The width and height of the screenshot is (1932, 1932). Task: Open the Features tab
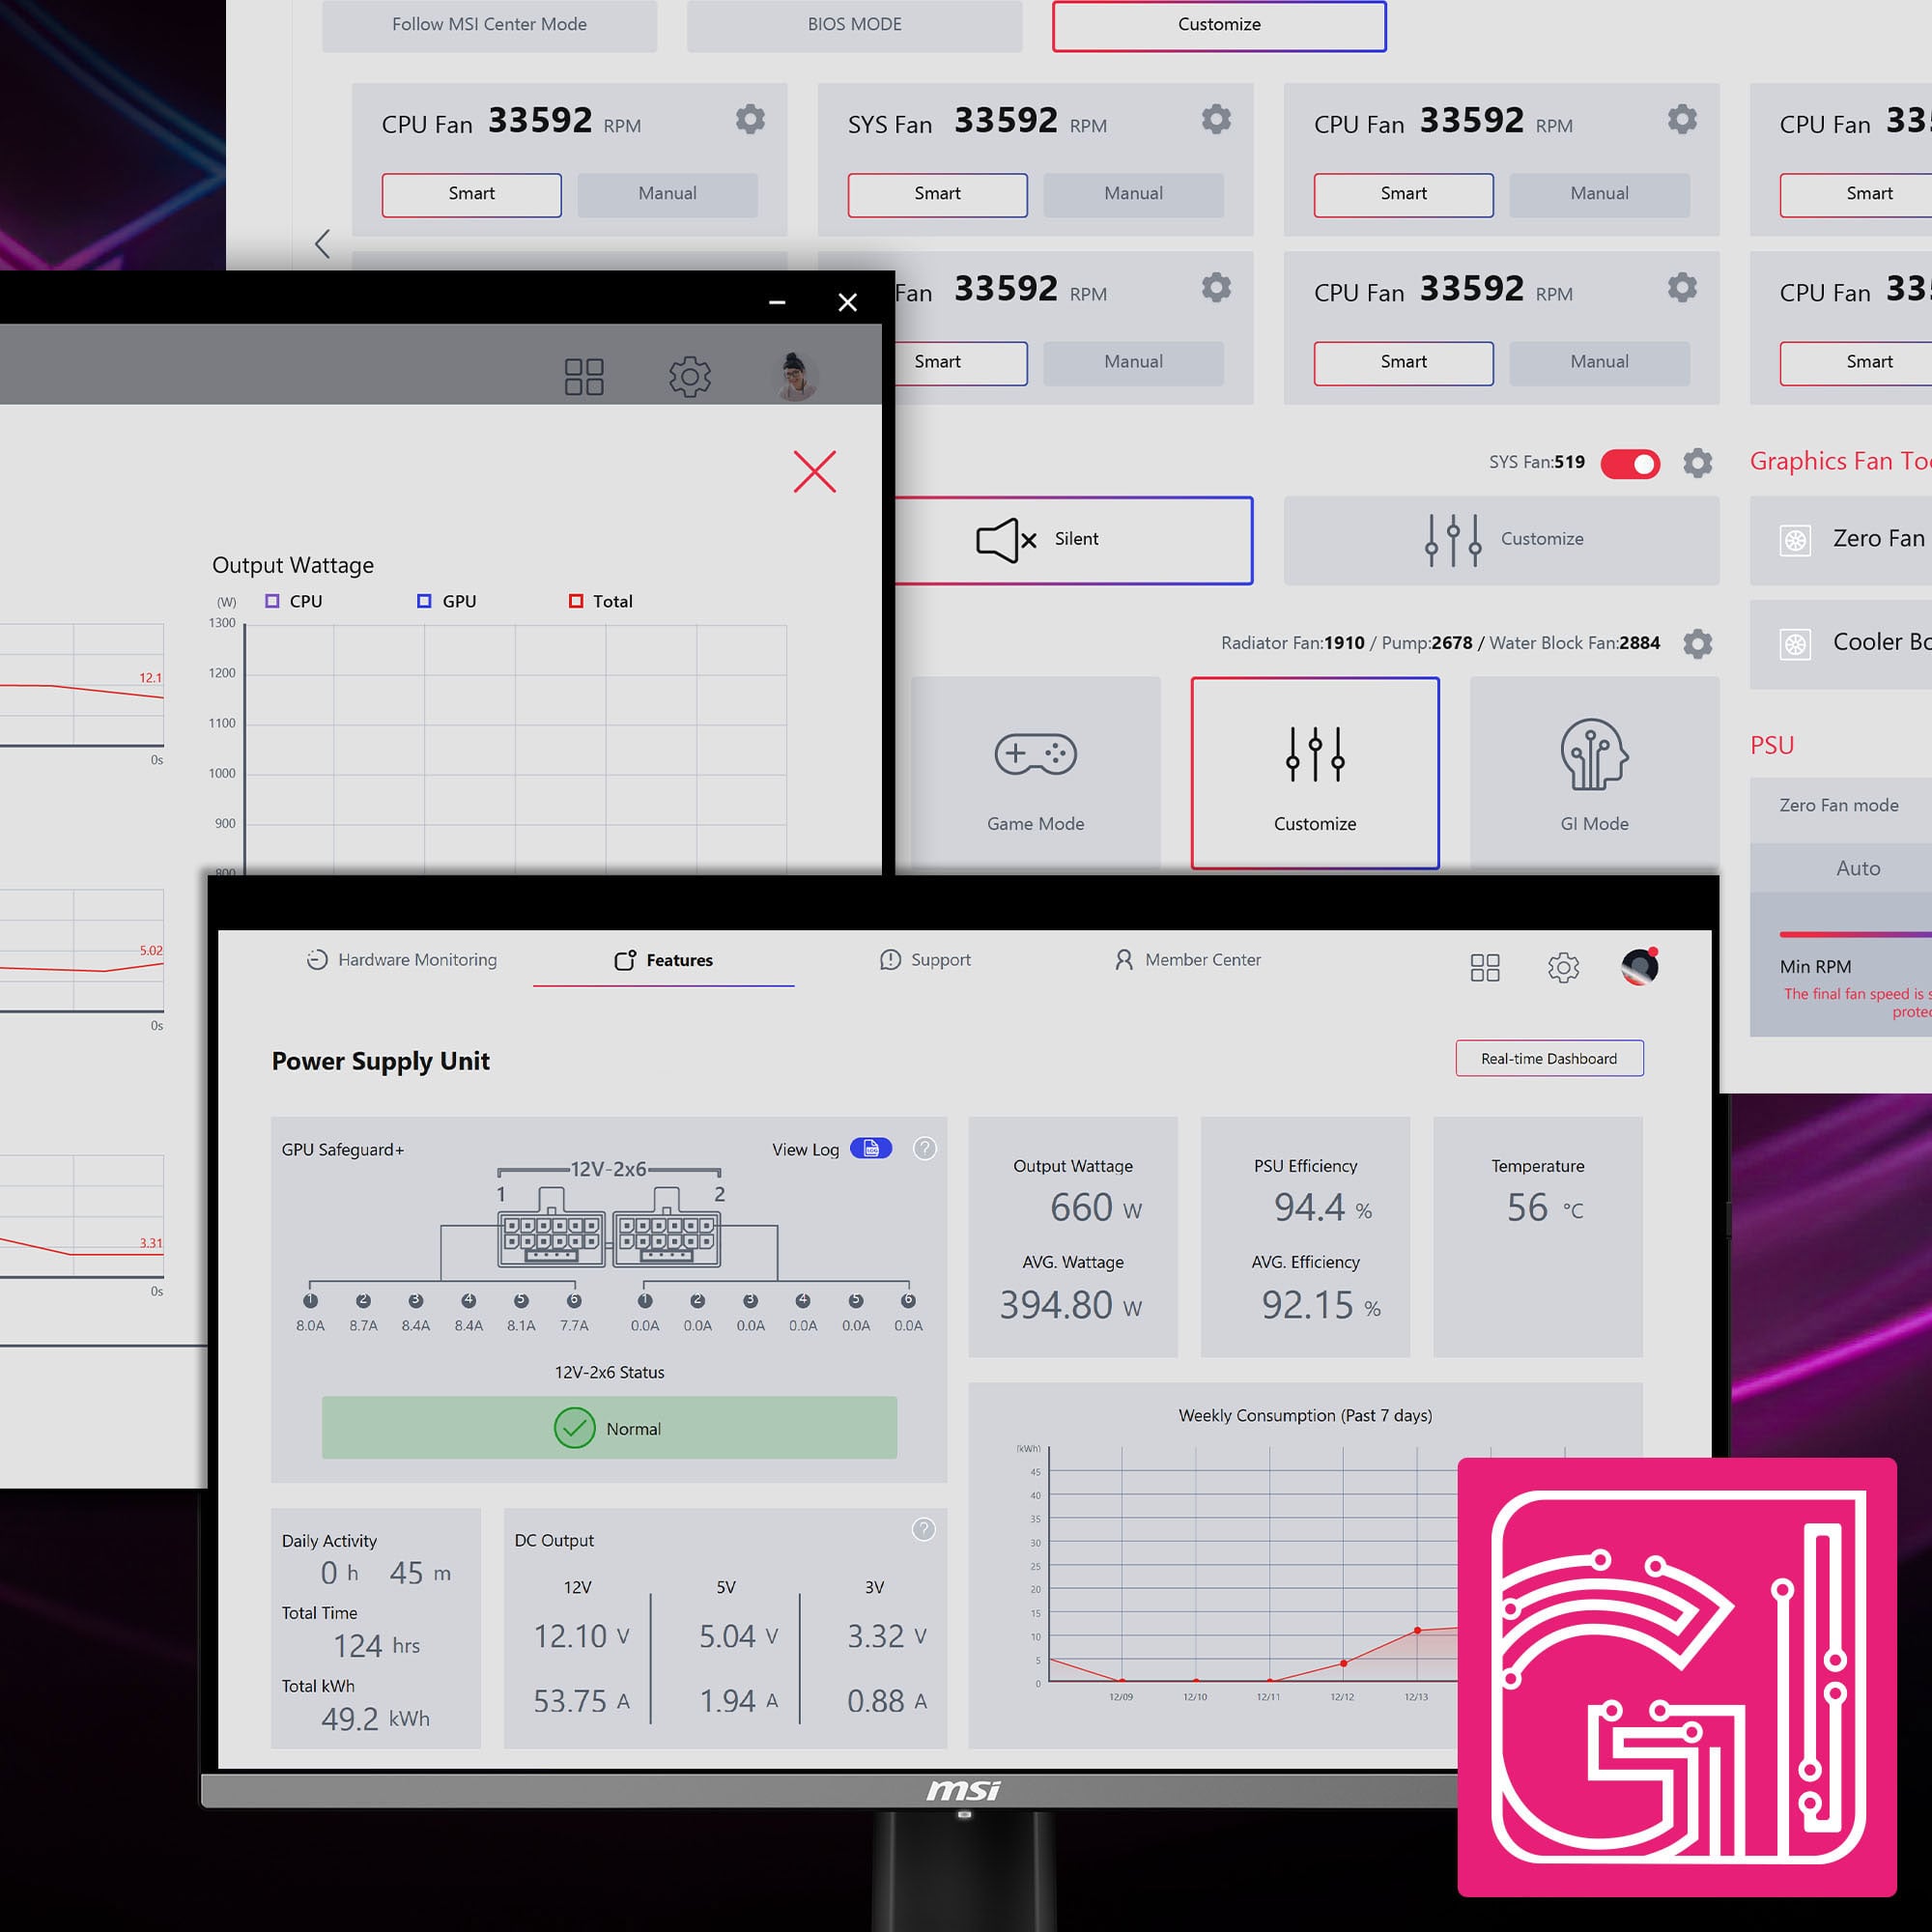[663, 960]
